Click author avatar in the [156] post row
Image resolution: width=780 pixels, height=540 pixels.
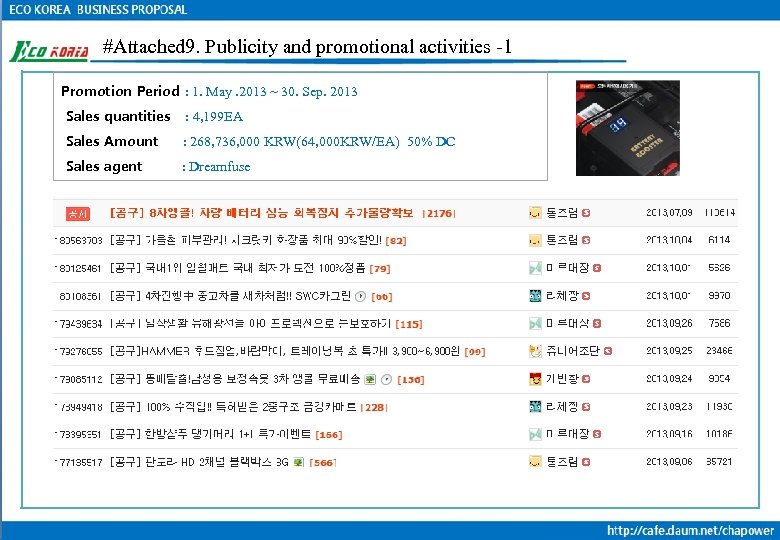(535, 379)
